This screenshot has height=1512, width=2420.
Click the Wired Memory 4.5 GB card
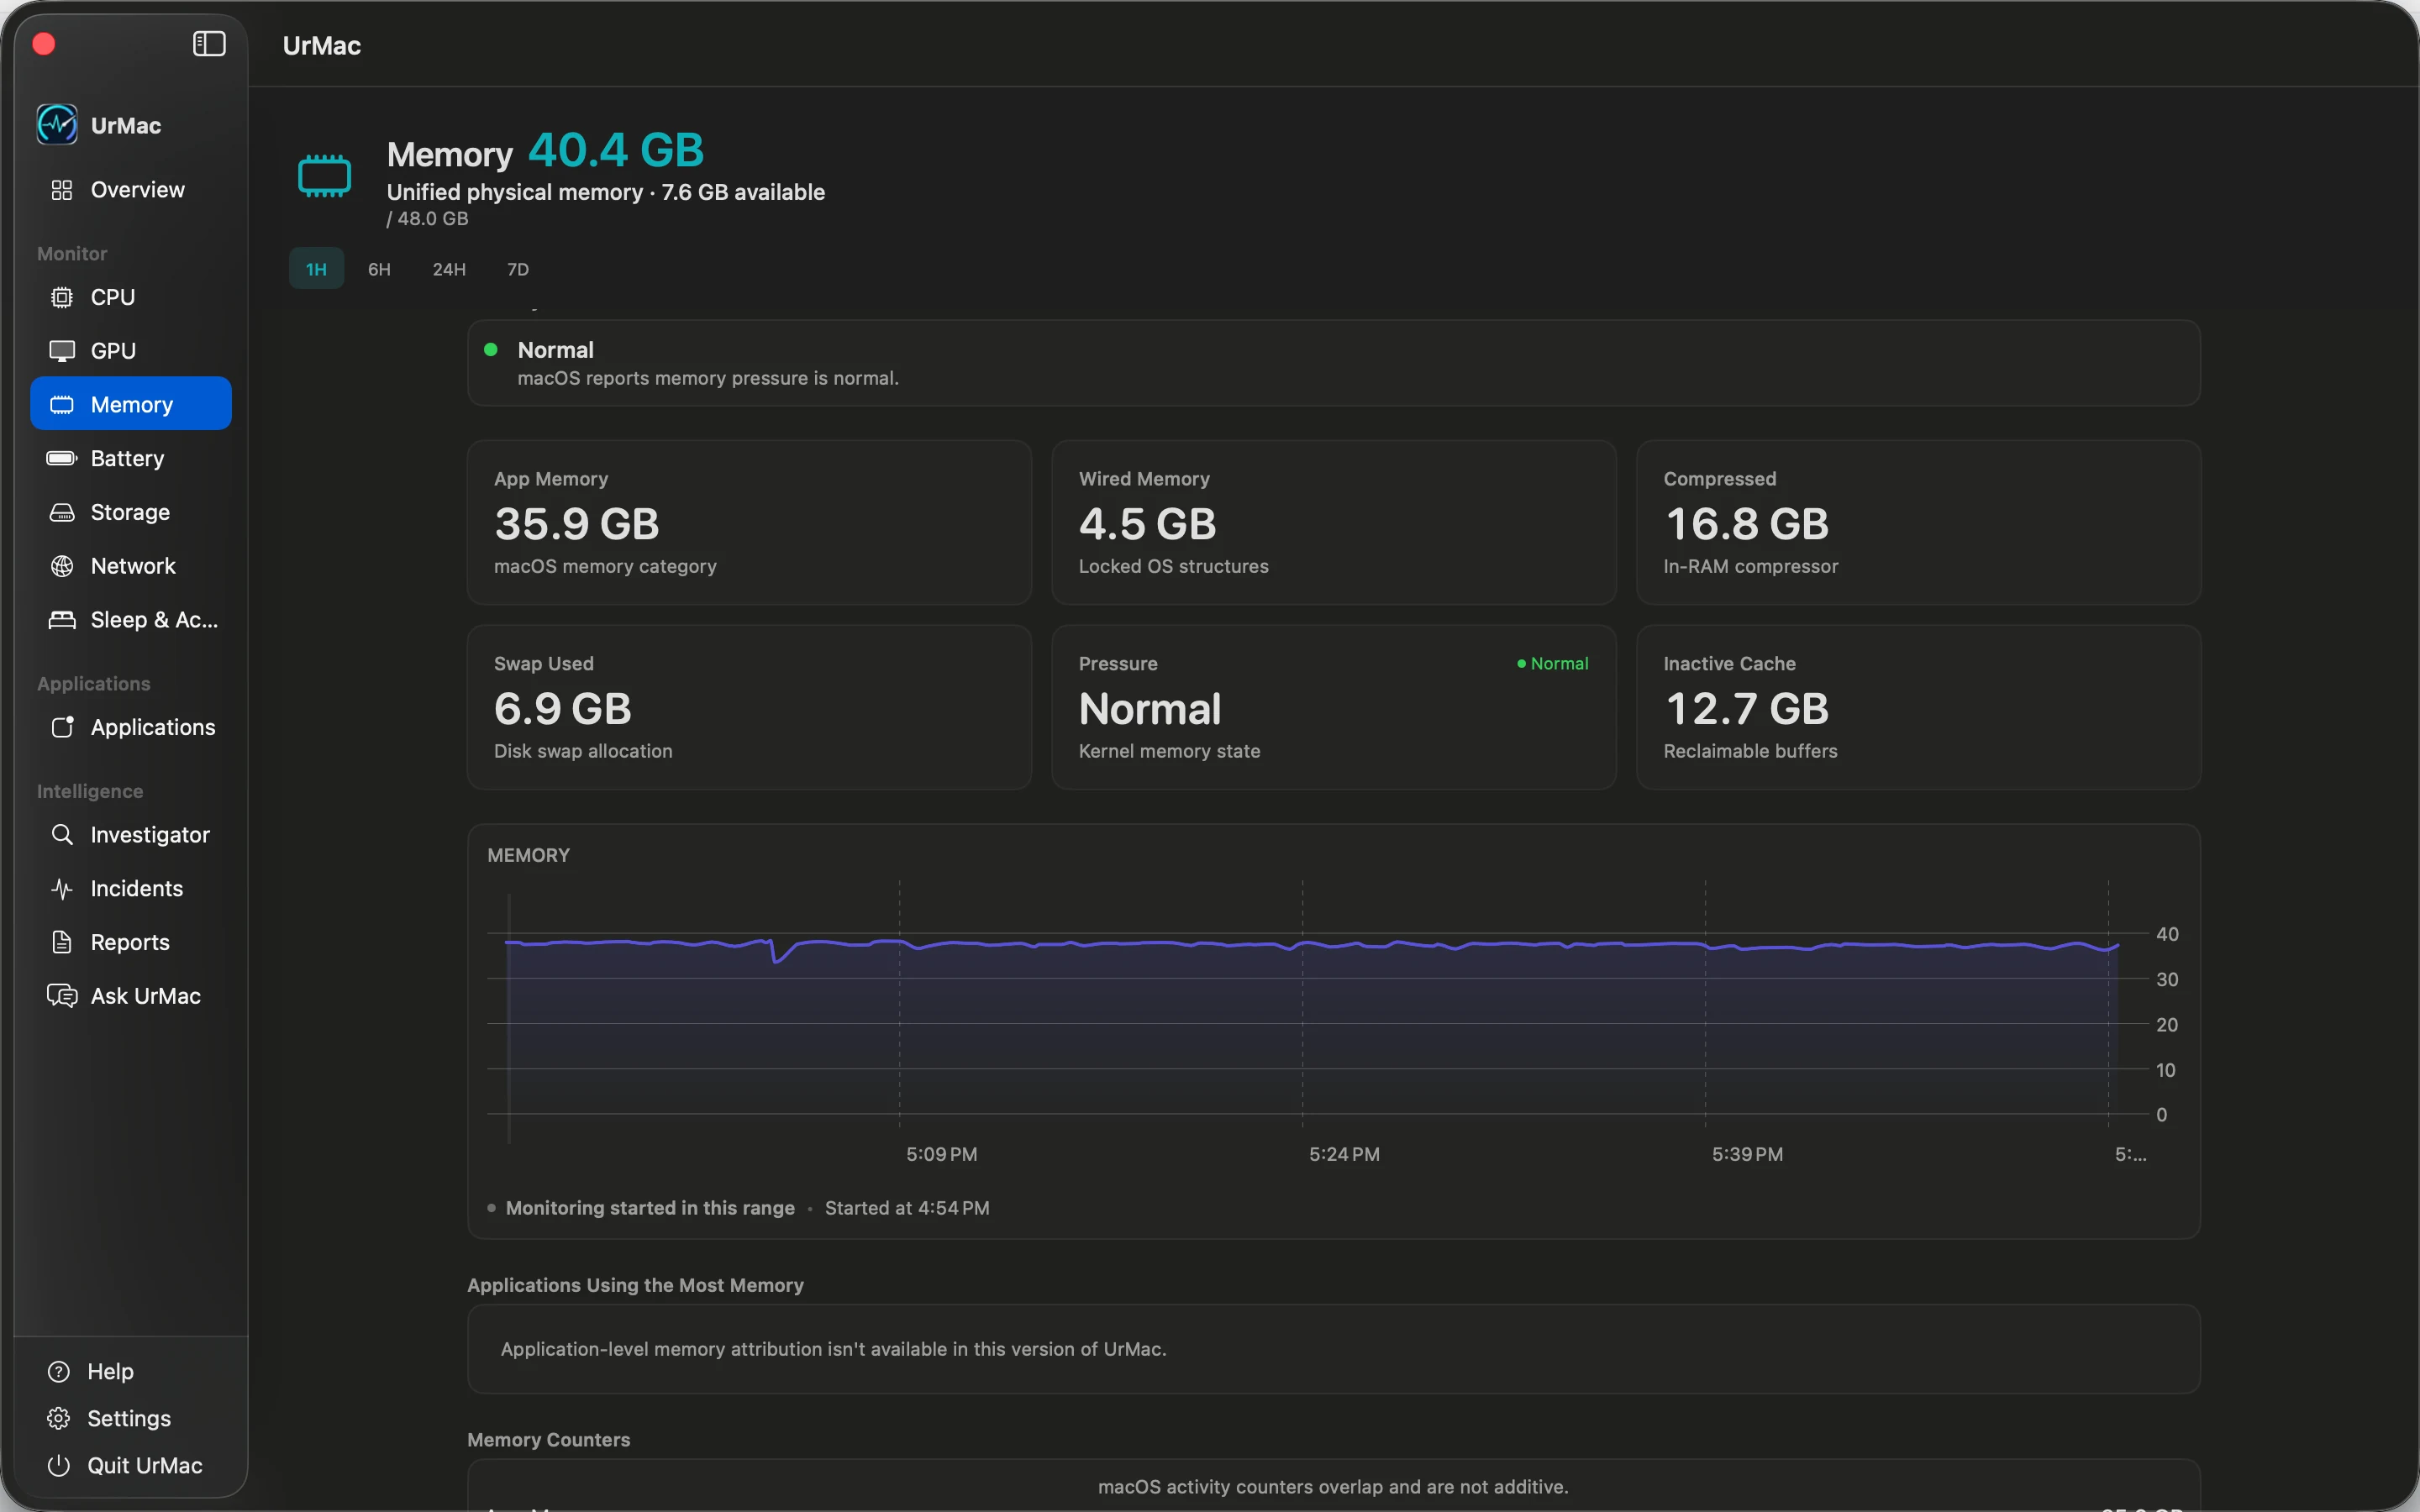pyautogui.click(x=1333, y=522)
